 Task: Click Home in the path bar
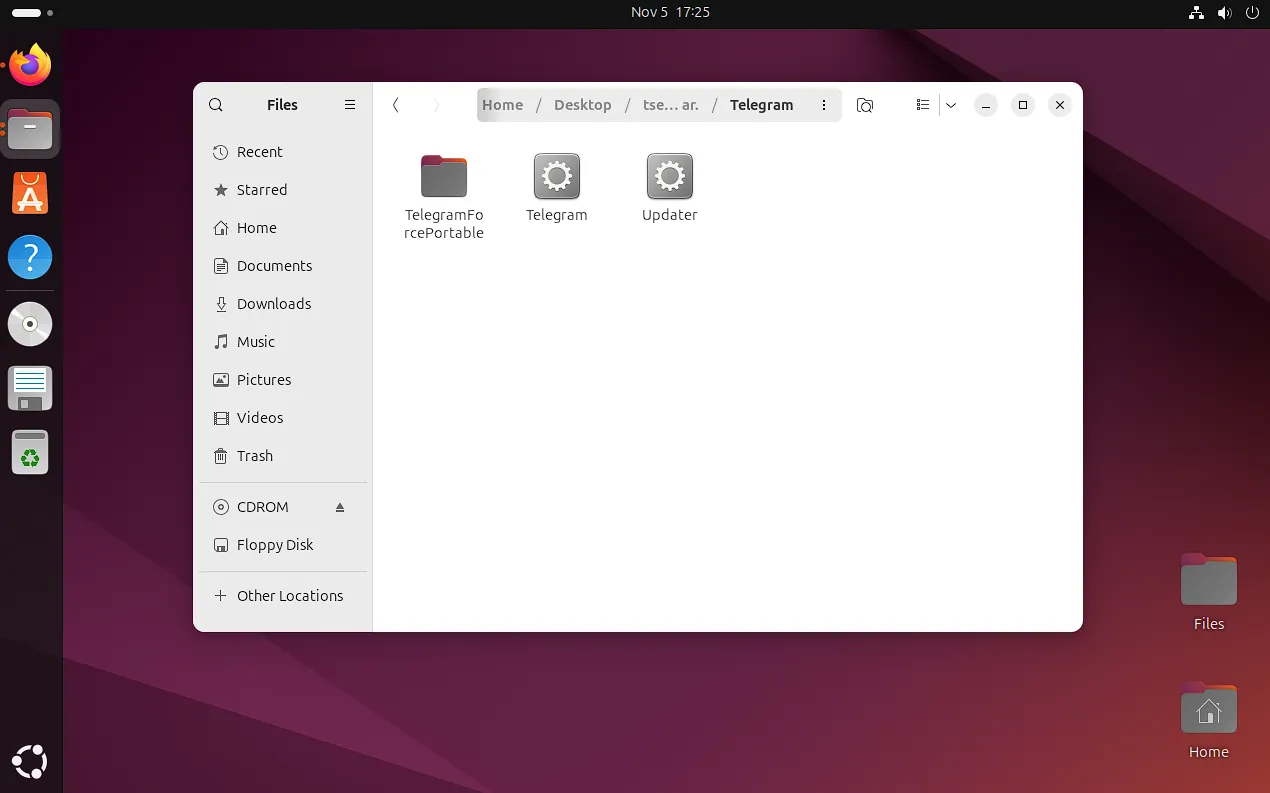coord(502,105)
